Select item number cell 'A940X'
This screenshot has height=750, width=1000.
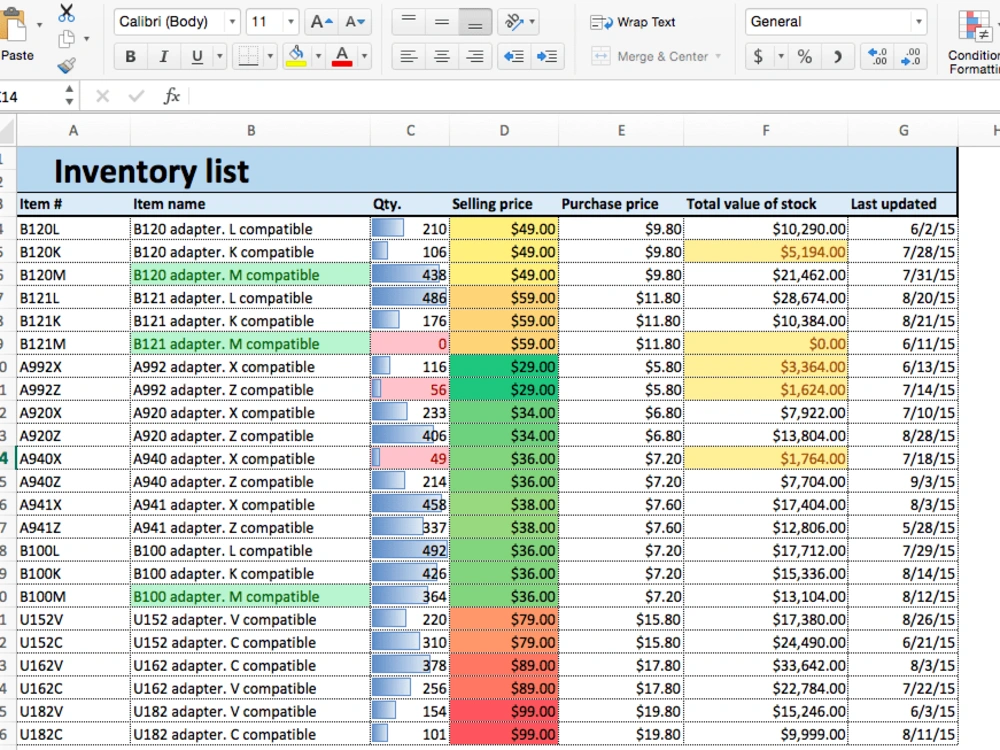click(73, 459)
